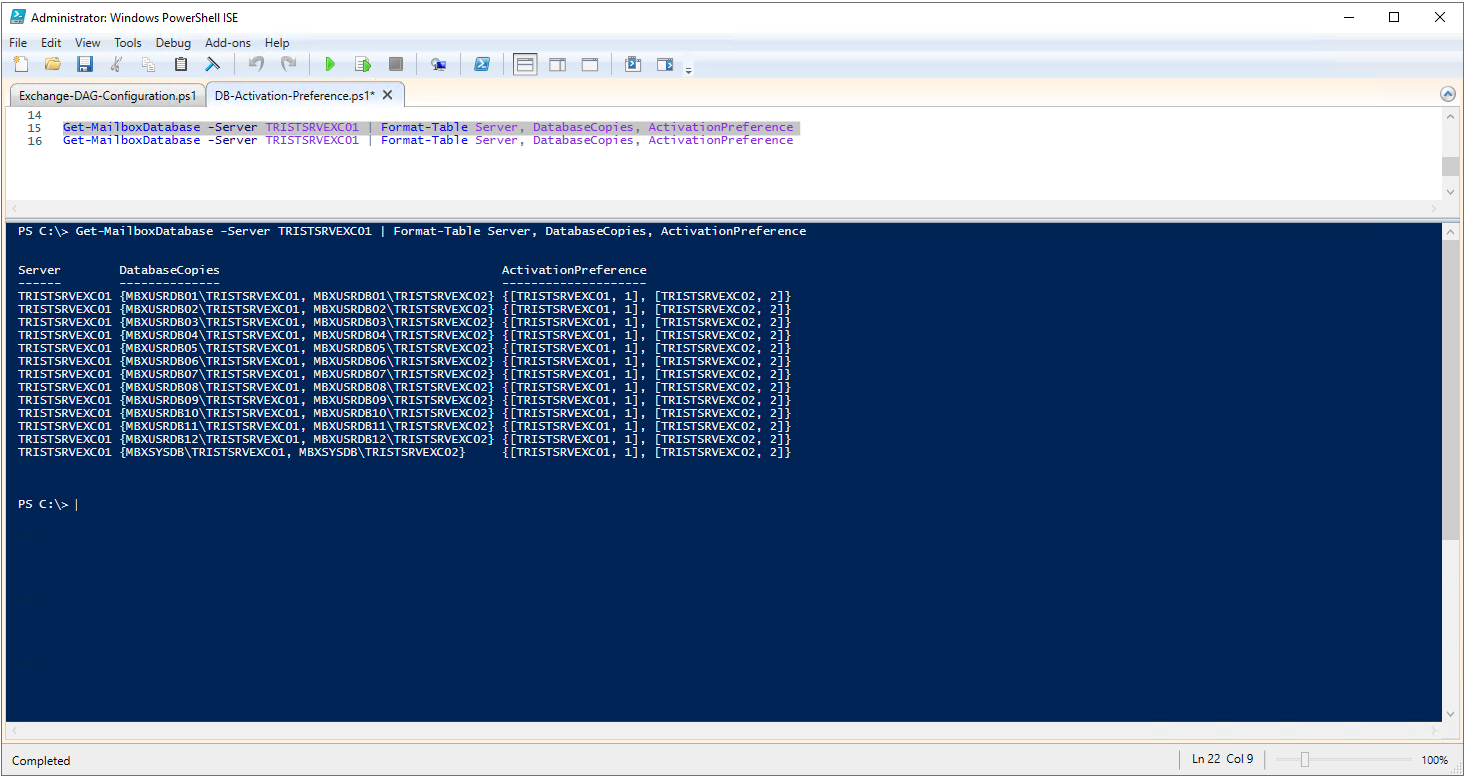Open the Edit menu
Screen dimensions: 1465x776
51,43
